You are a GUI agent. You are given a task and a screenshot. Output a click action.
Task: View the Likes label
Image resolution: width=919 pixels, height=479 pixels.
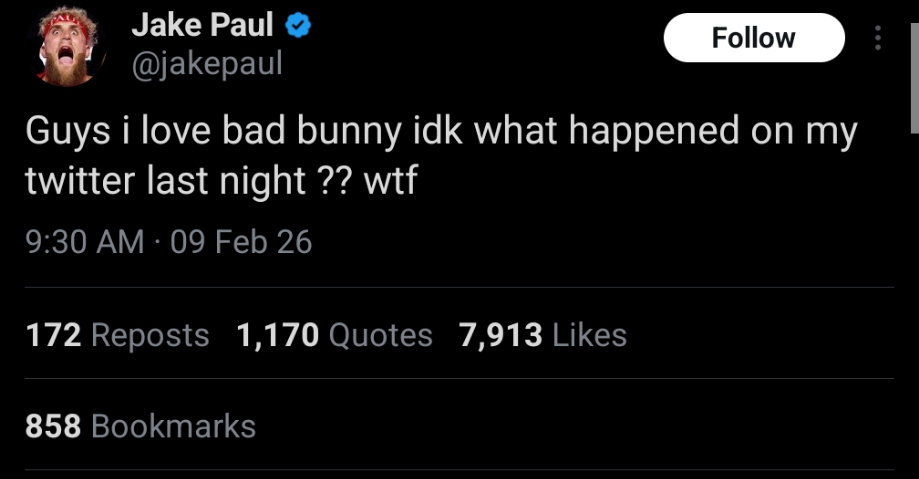pyautogui.click(x=590, y=335)
